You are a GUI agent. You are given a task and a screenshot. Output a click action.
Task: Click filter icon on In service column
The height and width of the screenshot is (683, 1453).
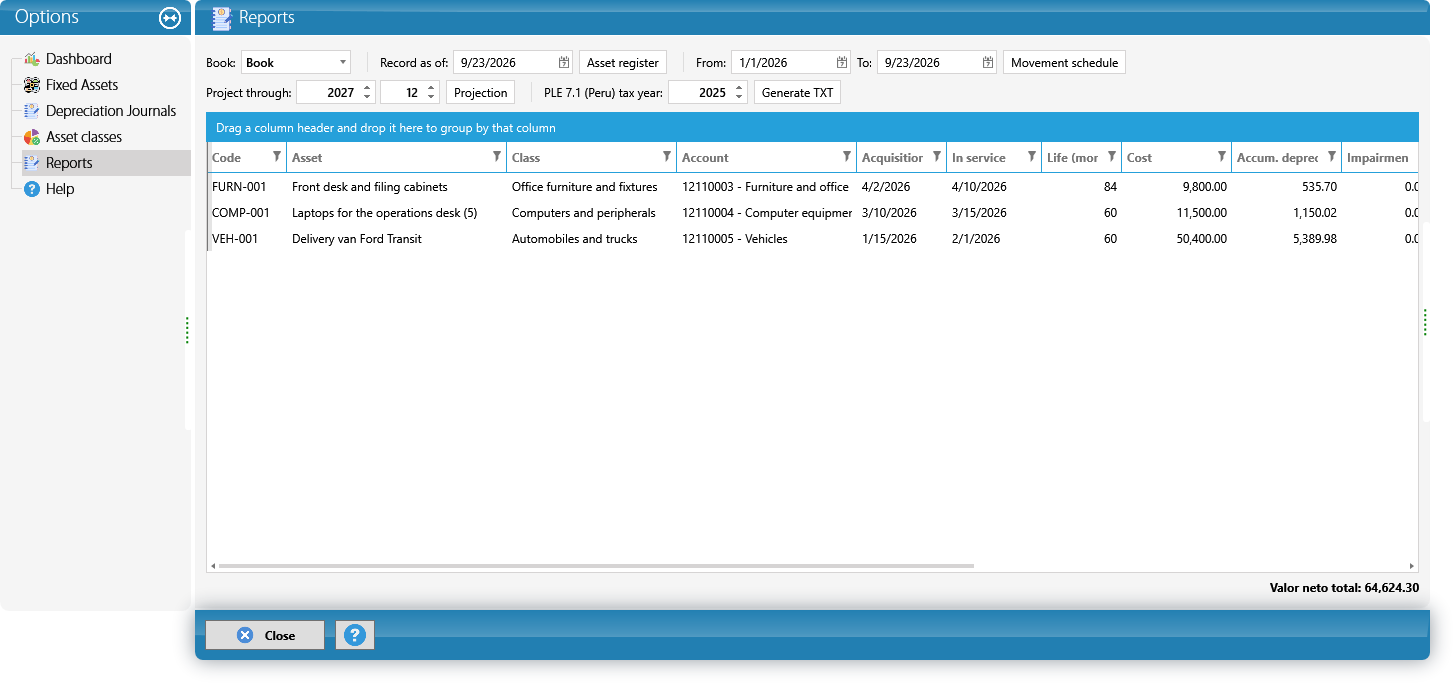[x=1032, y=157]
